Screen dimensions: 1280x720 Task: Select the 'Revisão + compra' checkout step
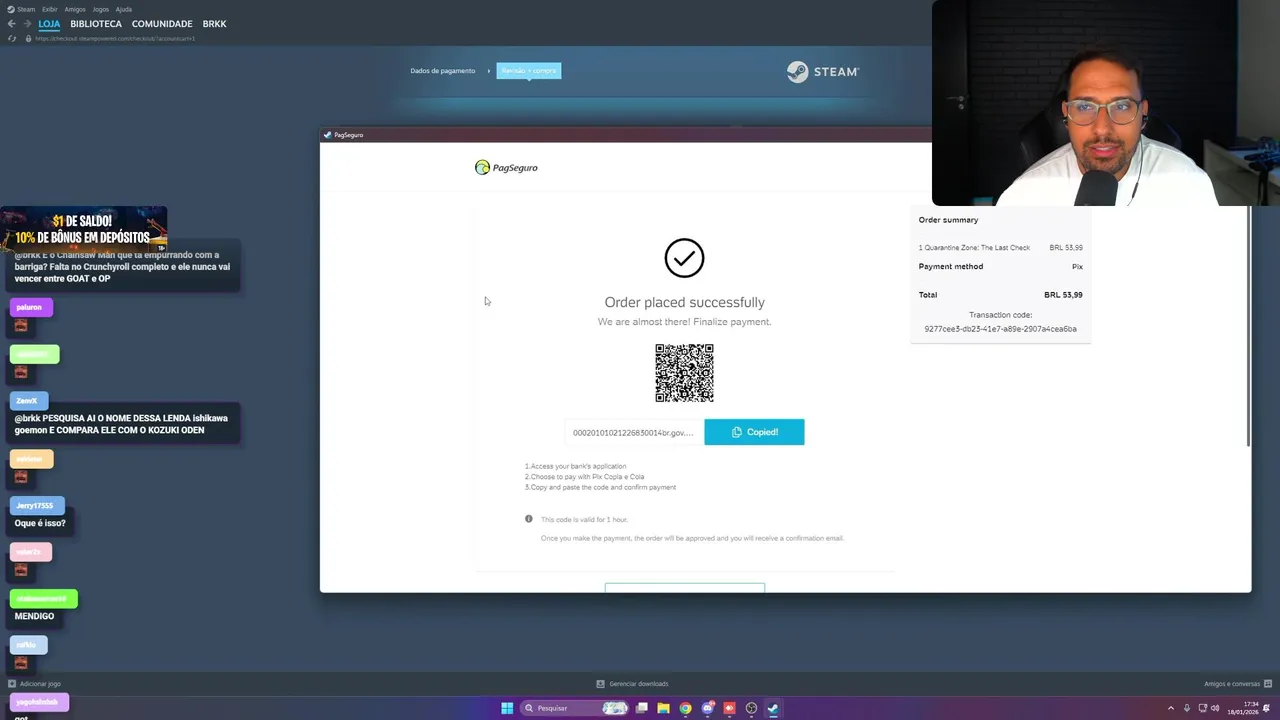[x=529, y=71]
